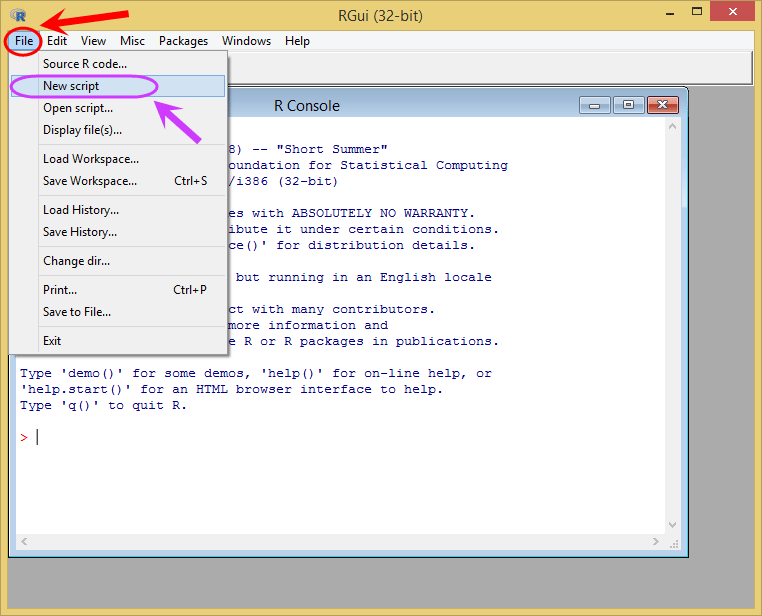Minimize the R Console window
Image resolution: width=762 pixels, height=616 pixels.
coord(594,105)
